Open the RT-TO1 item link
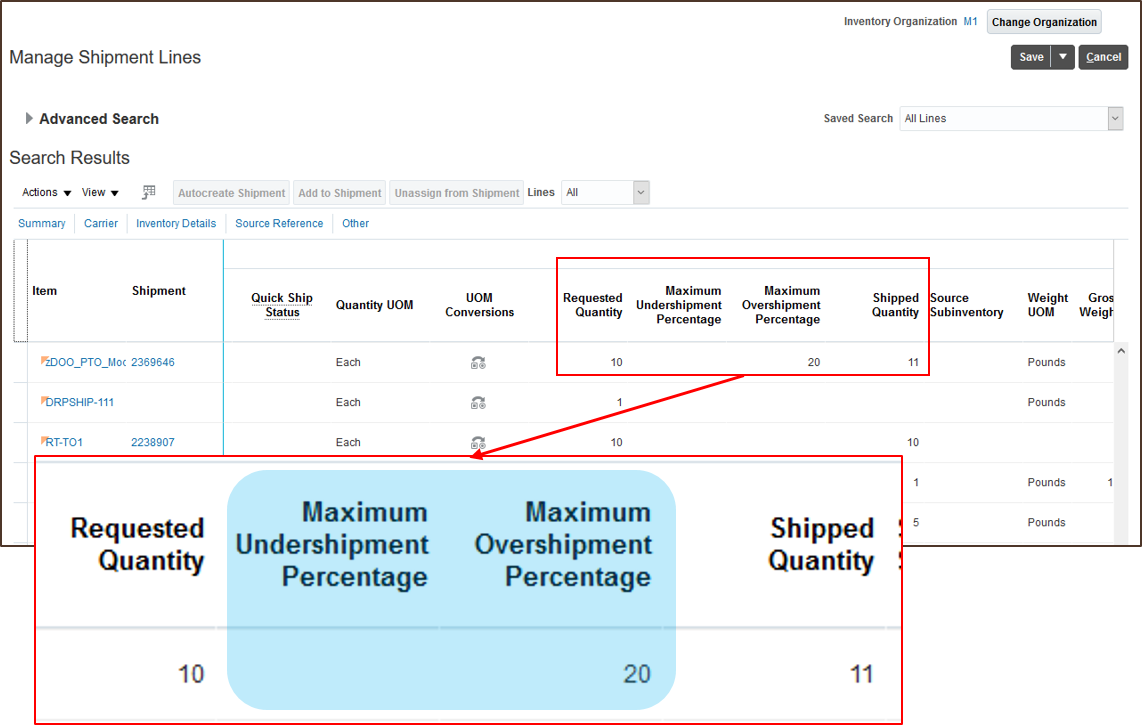1142x725 pixels. tap(64, 442)
